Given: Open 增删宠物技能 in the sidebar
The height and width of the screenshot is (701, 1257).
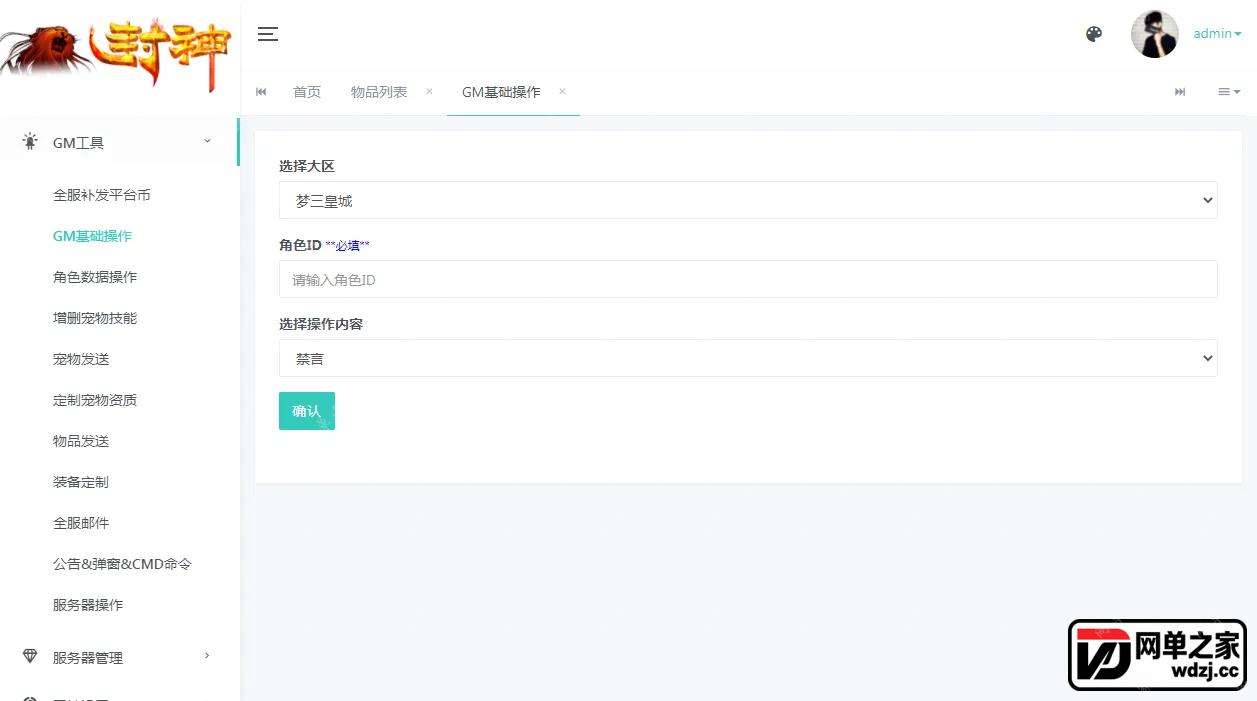Looking at the screenshot, I should coord(95,318).
